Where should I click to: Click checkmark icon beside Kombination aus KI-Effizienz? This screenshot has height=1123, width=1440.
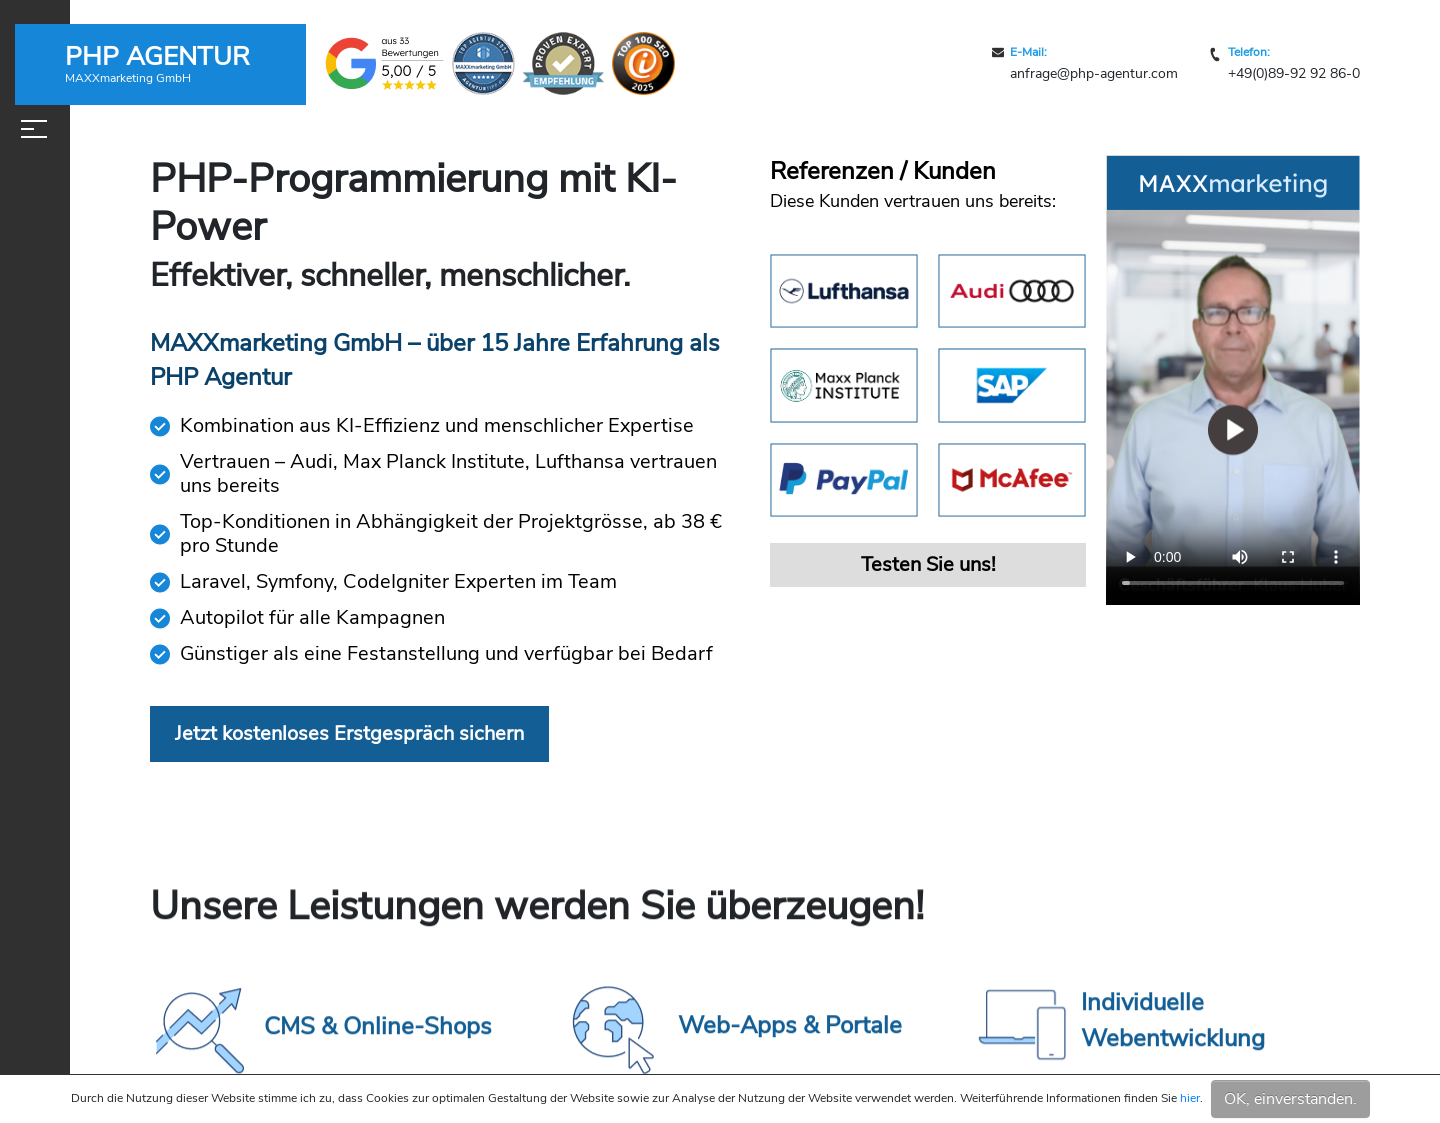(160, 427)
